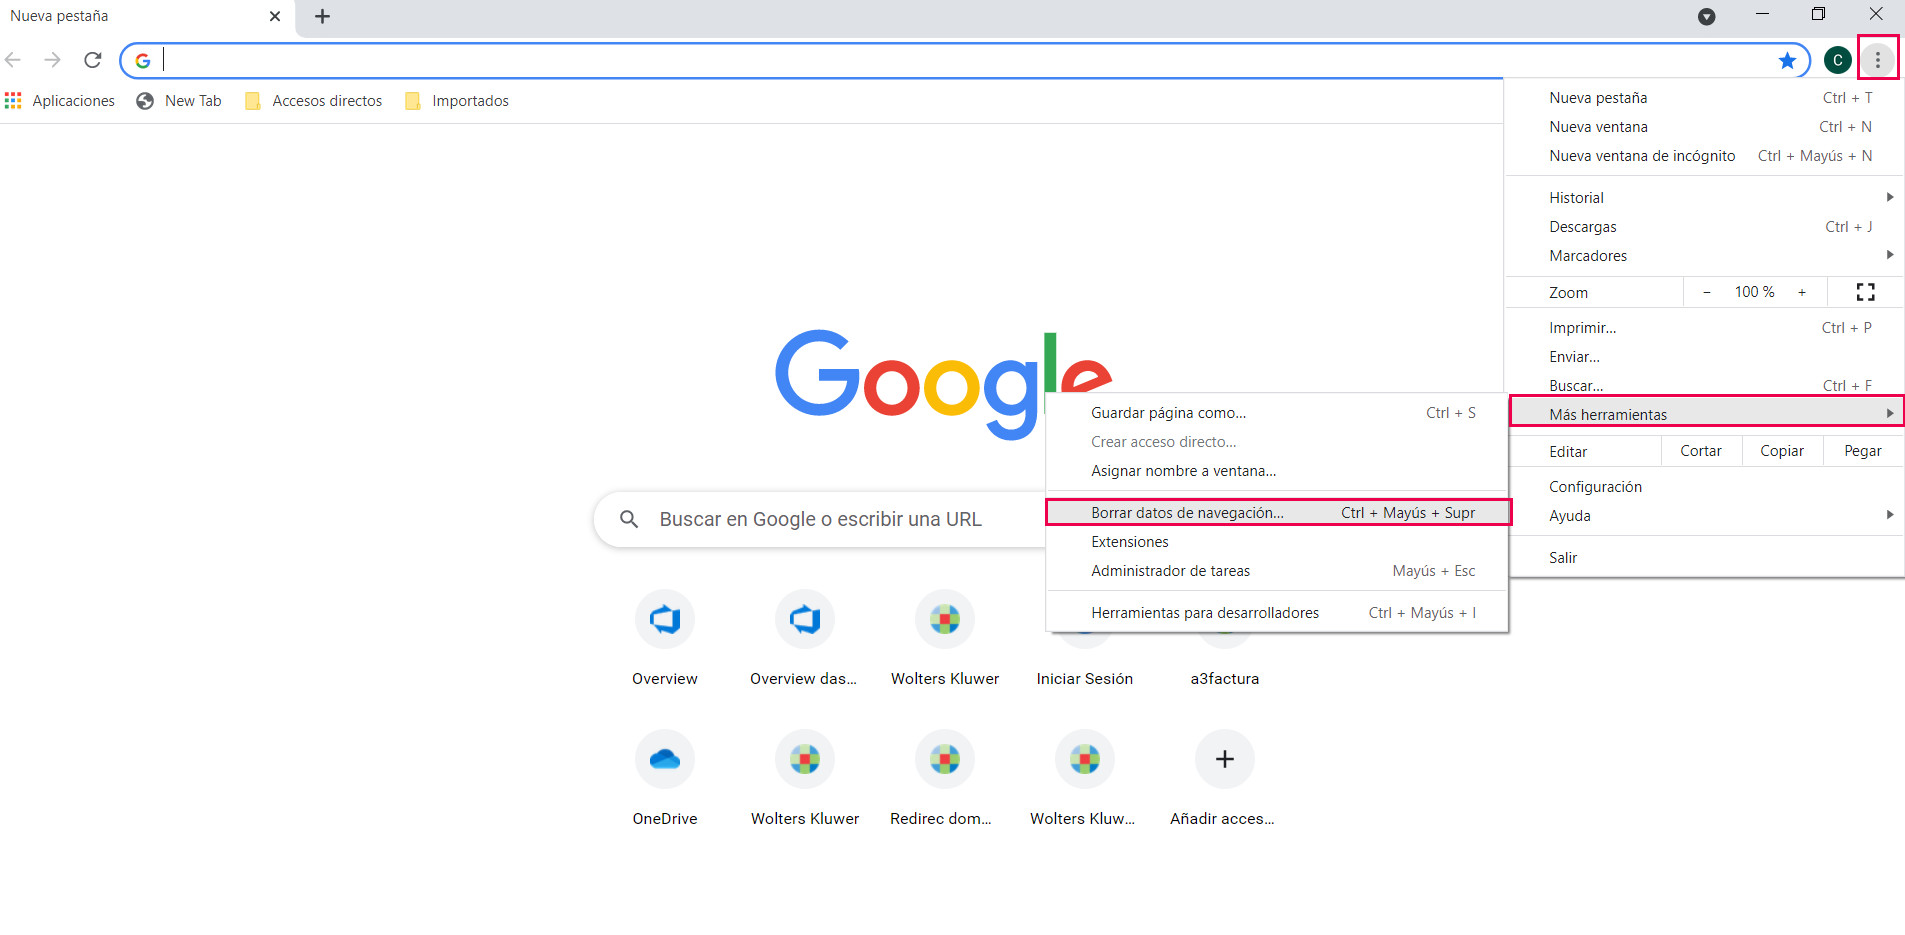The width and height of the screenshot is (1905, 935).
Task: Click Copiar in the Editar row
Action: point(1782,451)
